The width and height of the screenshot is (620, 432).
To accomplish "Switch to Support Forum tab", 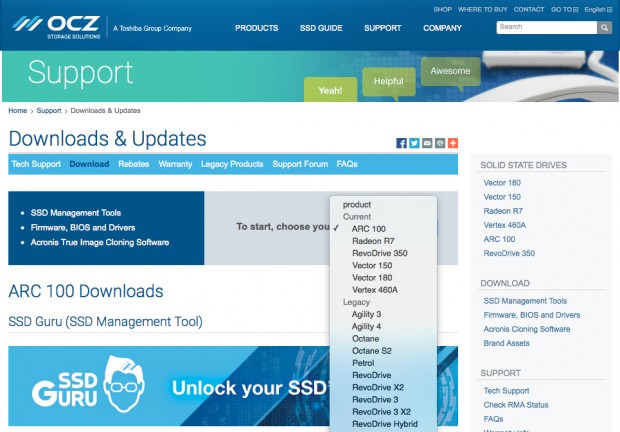I will (300, 164).
